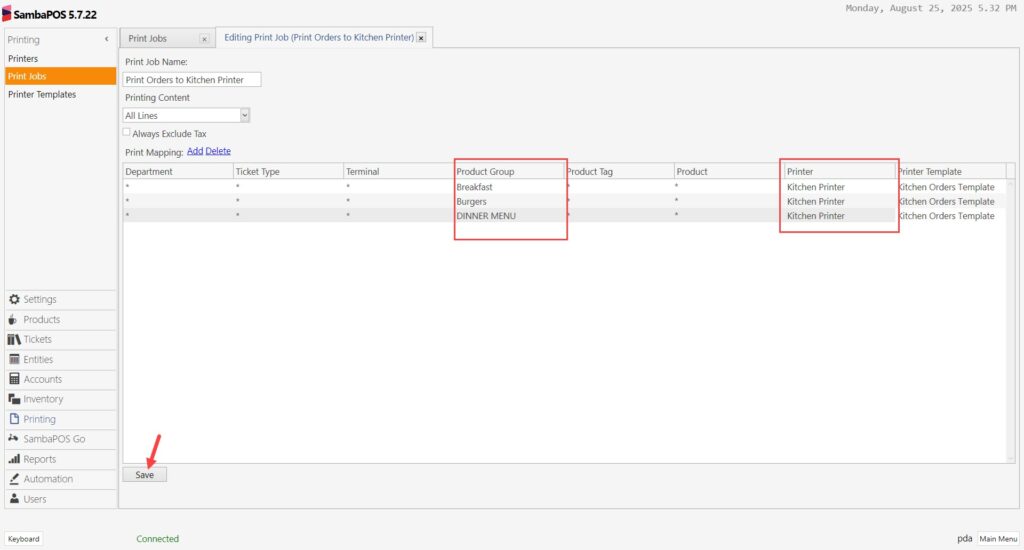Click the Reports bar chart icon
The width and height of the screenshot is (1024, 550).
(14, 459)
